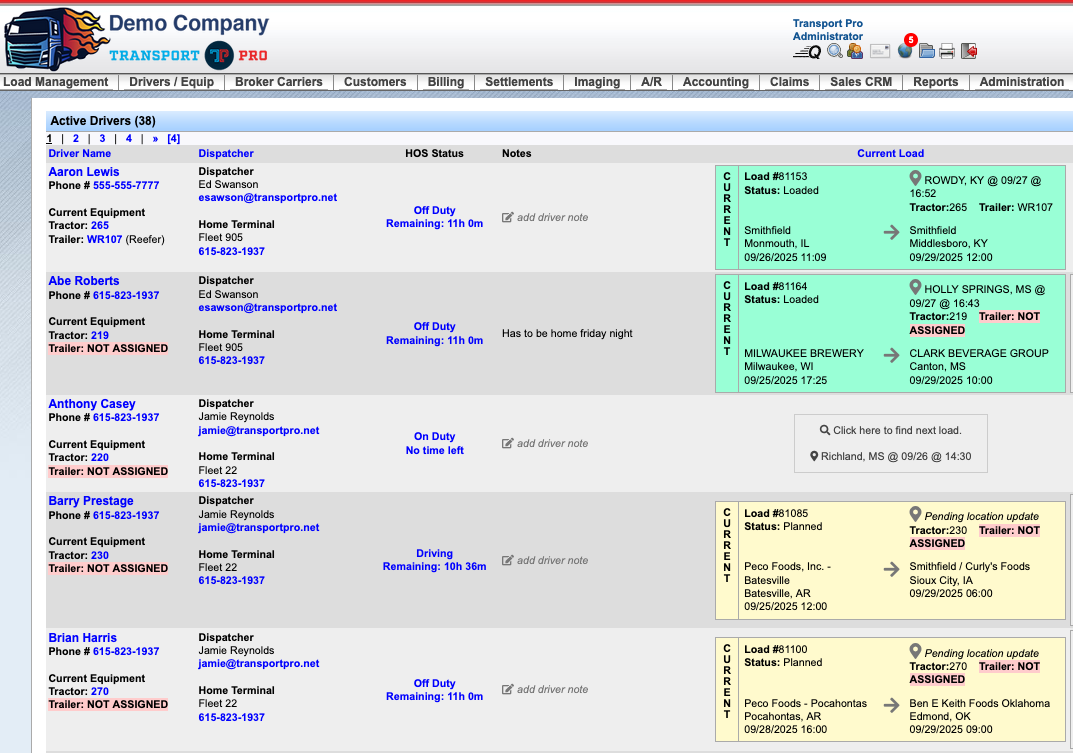Open the Broker Carriers menu
1073x753 pixels.
(x=279, y=81)
